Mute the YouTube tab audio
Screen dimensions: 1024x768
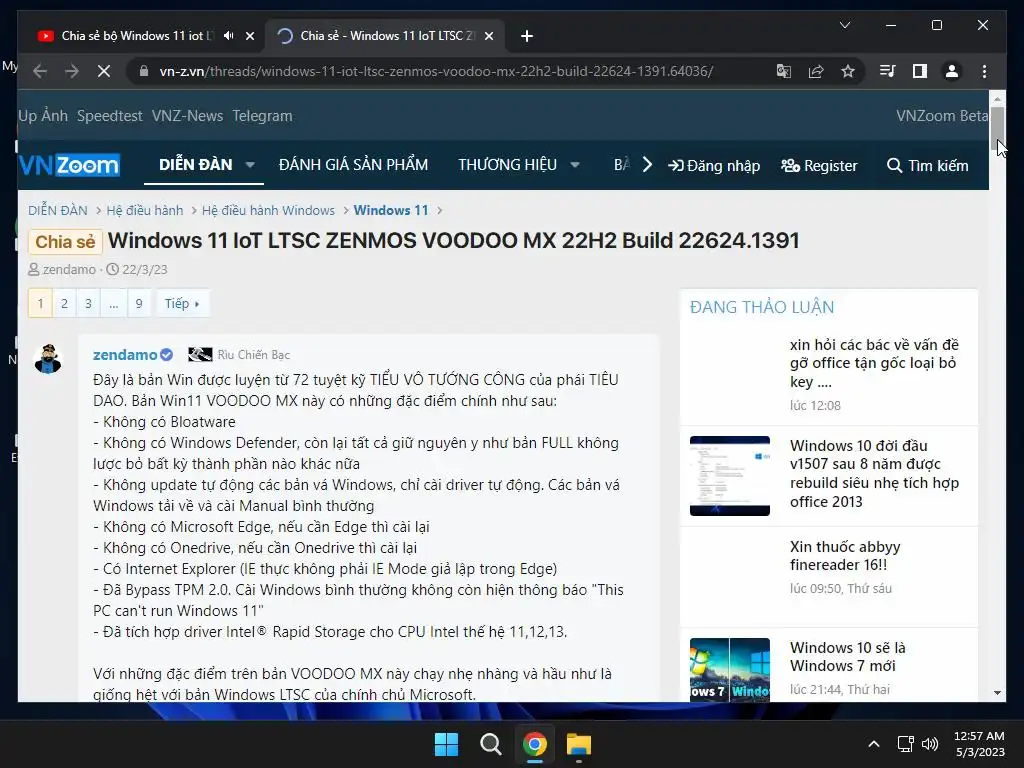[x=229, y=36]
